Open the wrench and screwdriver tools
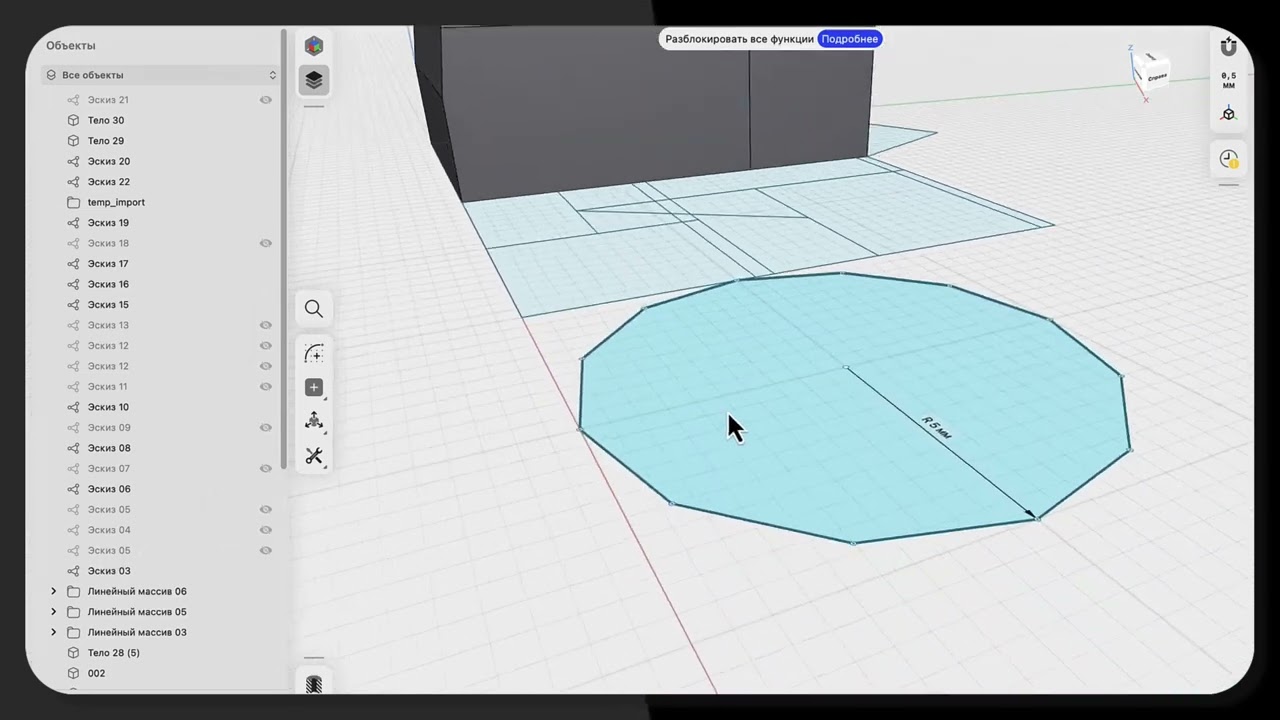This screenshot has width=1280, height=720. 314,456
